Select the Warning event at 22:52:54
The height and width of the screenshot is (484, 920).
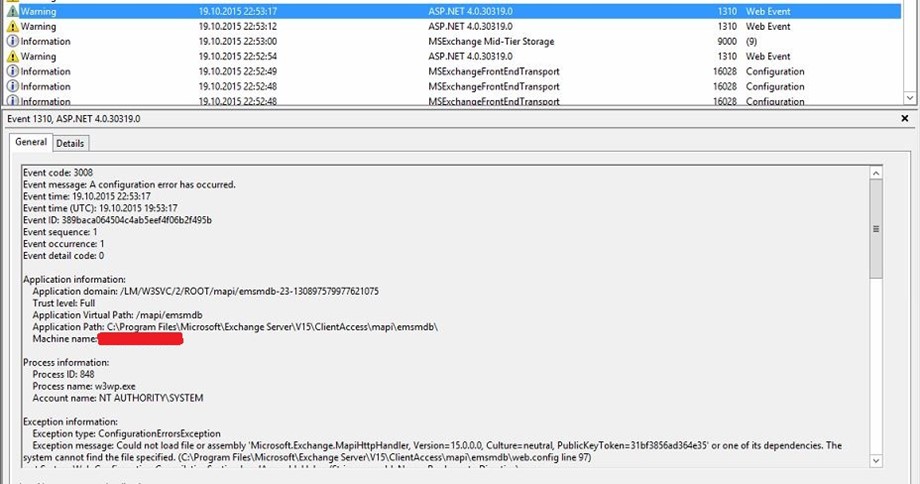pyautogui.click(x=453, y=56)
